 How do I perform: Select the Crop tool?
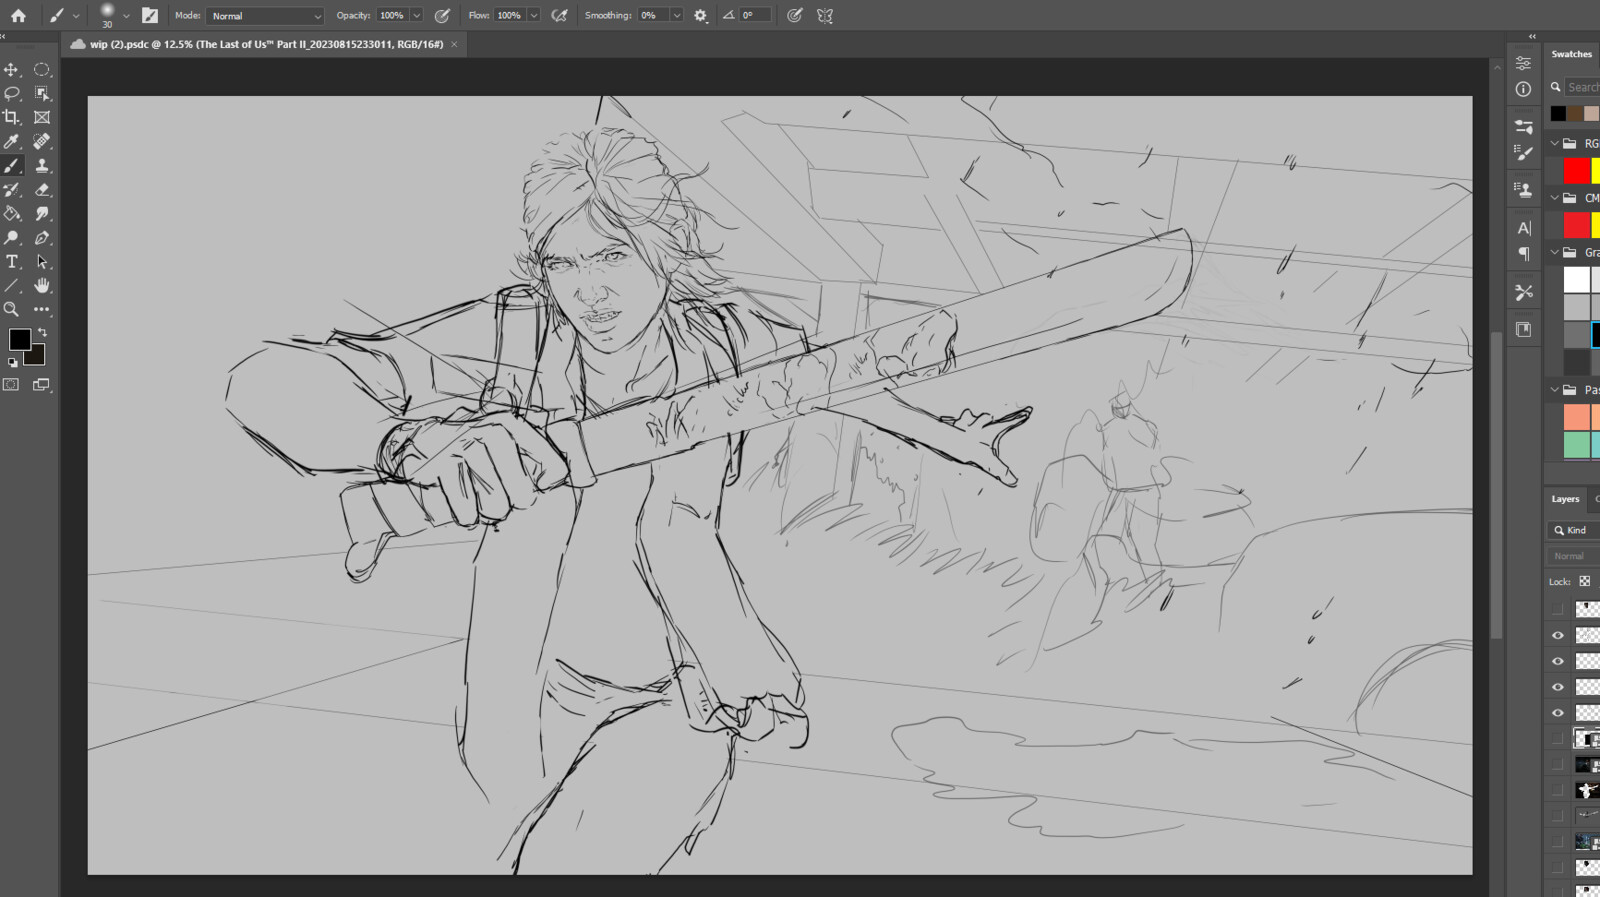coord(12,118)
